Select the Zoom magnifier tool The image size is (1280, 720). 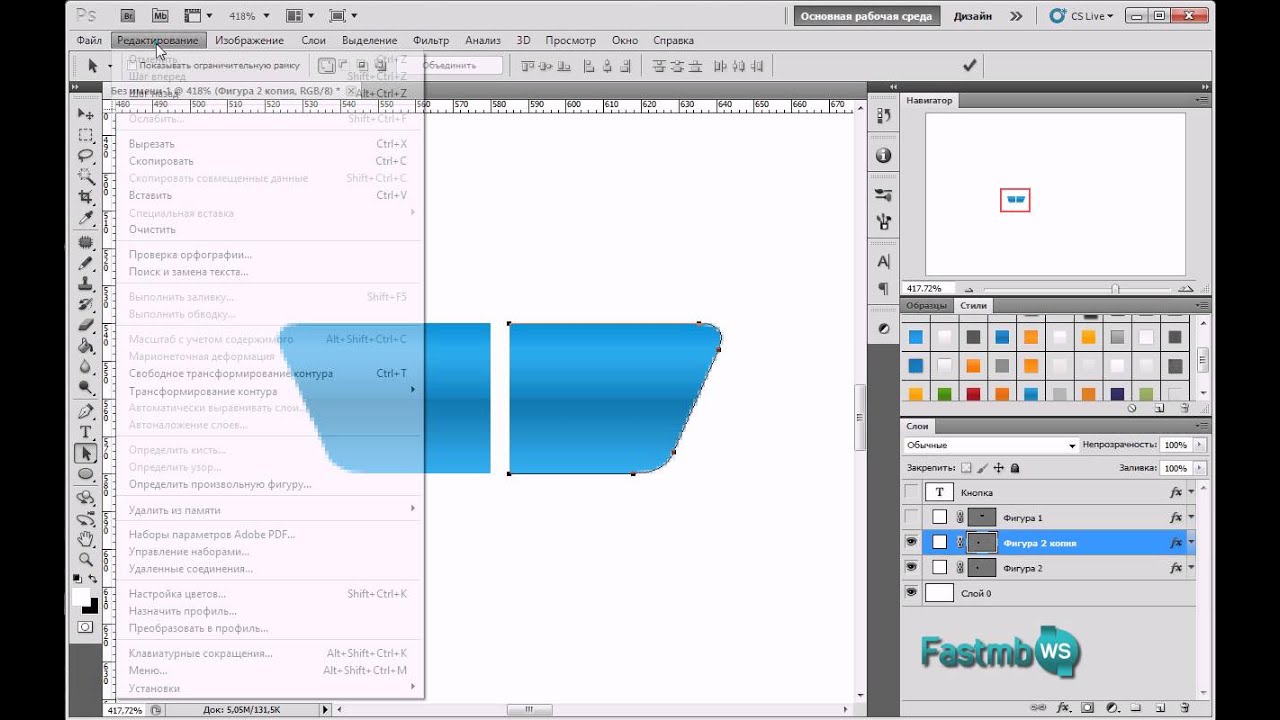86,560
